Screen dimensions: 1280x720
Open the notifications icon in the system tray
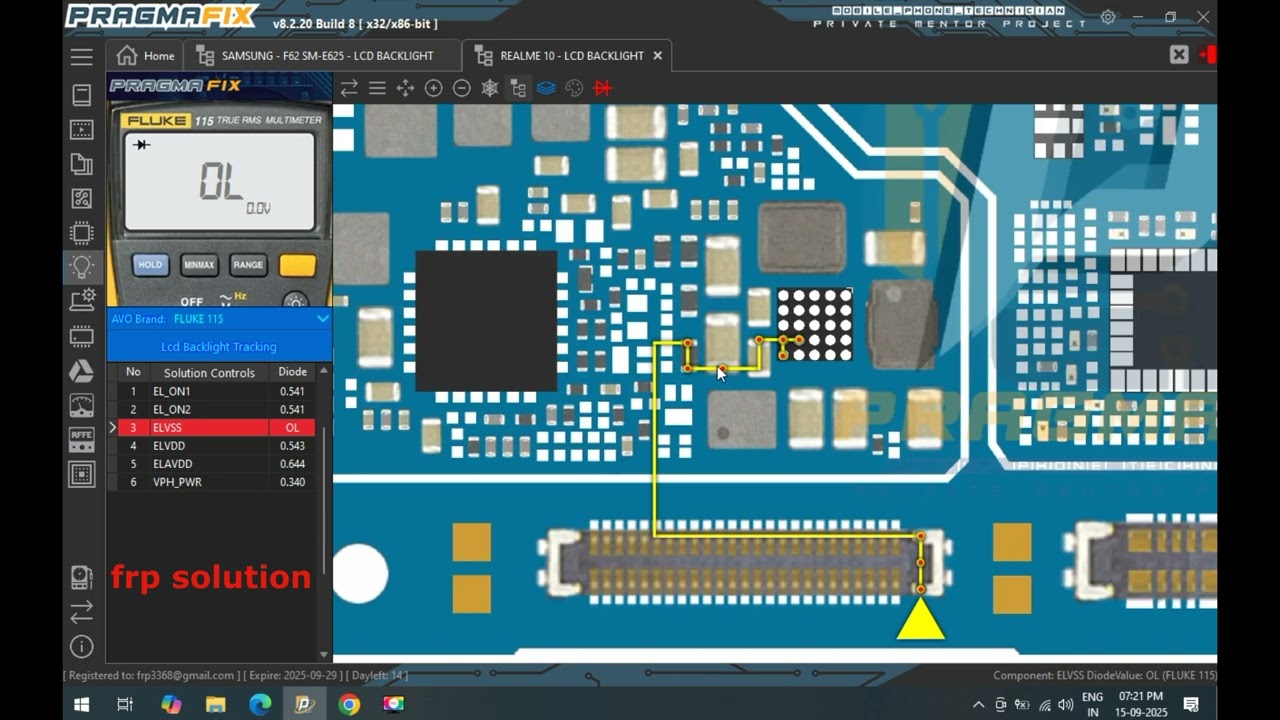pyautogui.click(x=1191, y=704)
